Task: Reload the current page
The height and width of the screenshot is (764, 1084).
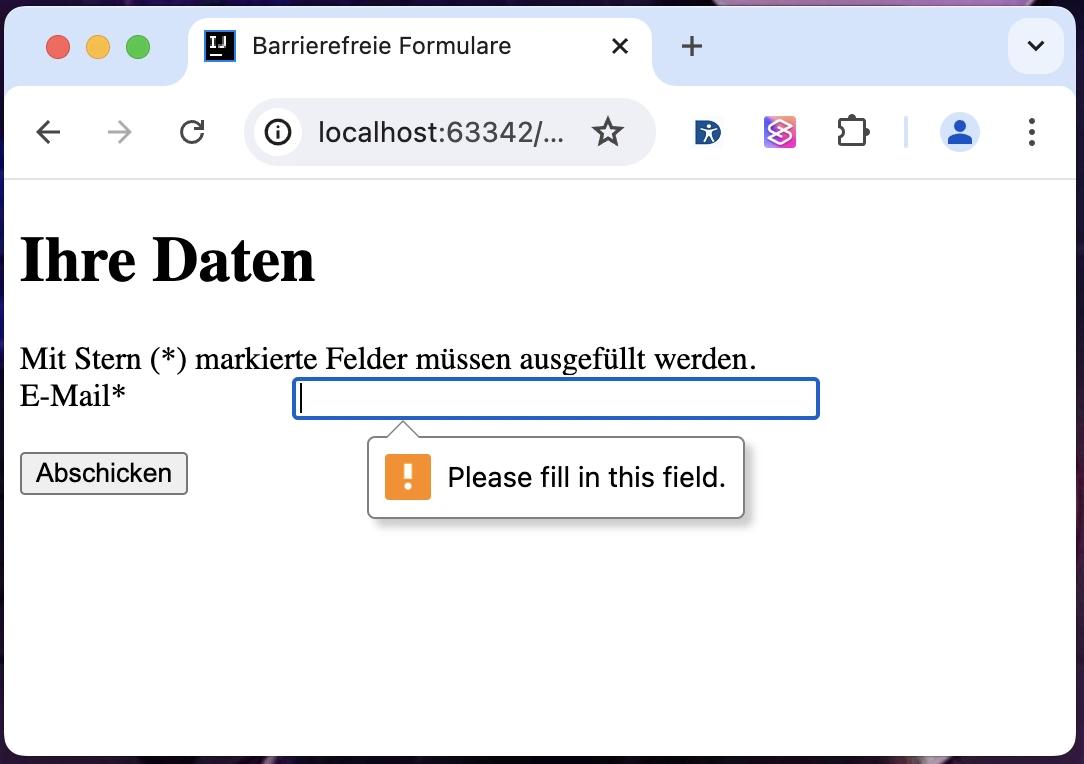Action: [191, 132]
